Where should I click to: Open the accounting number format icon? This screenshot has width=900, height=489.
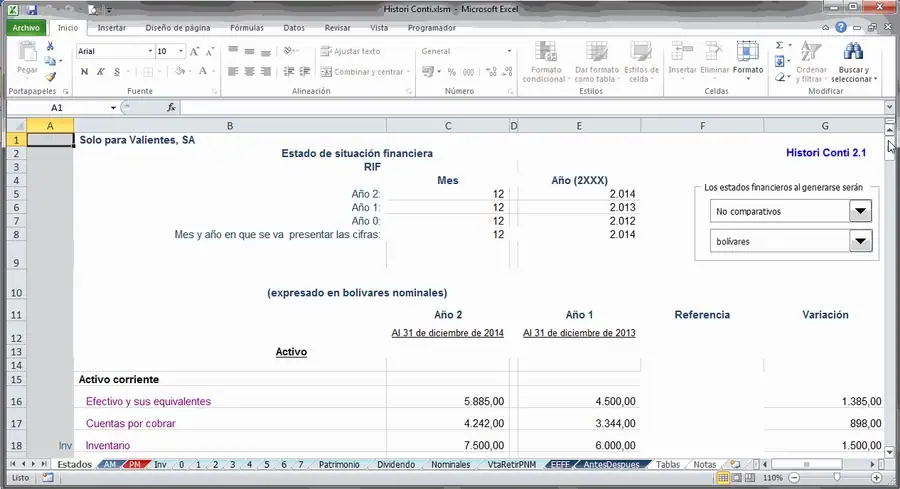(428, 72)
